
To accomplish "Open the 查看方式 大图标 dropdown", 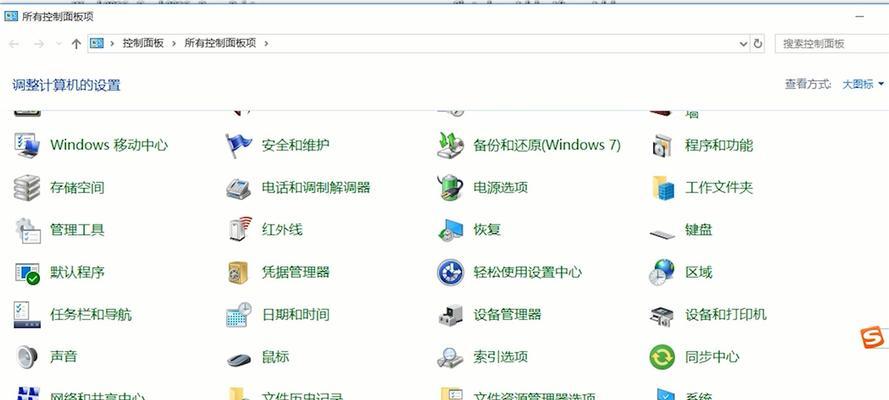I will tap(863, 84).
